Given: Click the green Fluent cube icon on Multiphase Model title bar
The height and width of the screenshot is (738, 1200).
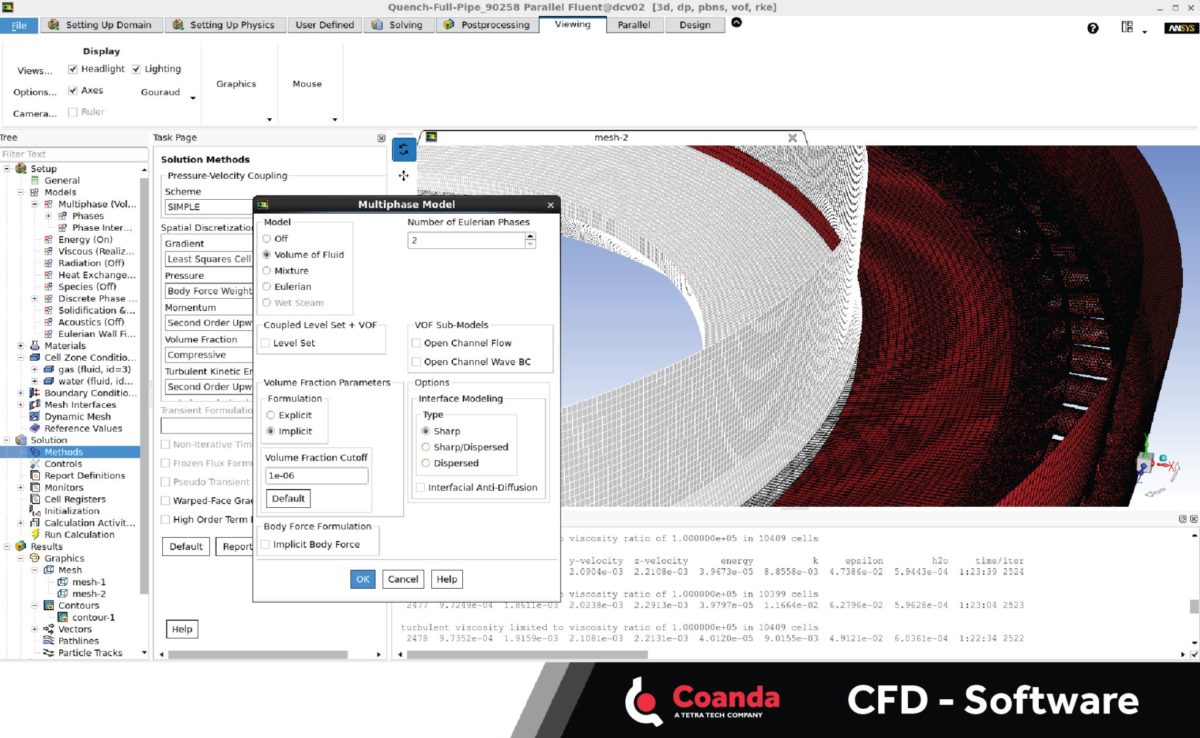Looking at the screenshot, I should [263, 204].
